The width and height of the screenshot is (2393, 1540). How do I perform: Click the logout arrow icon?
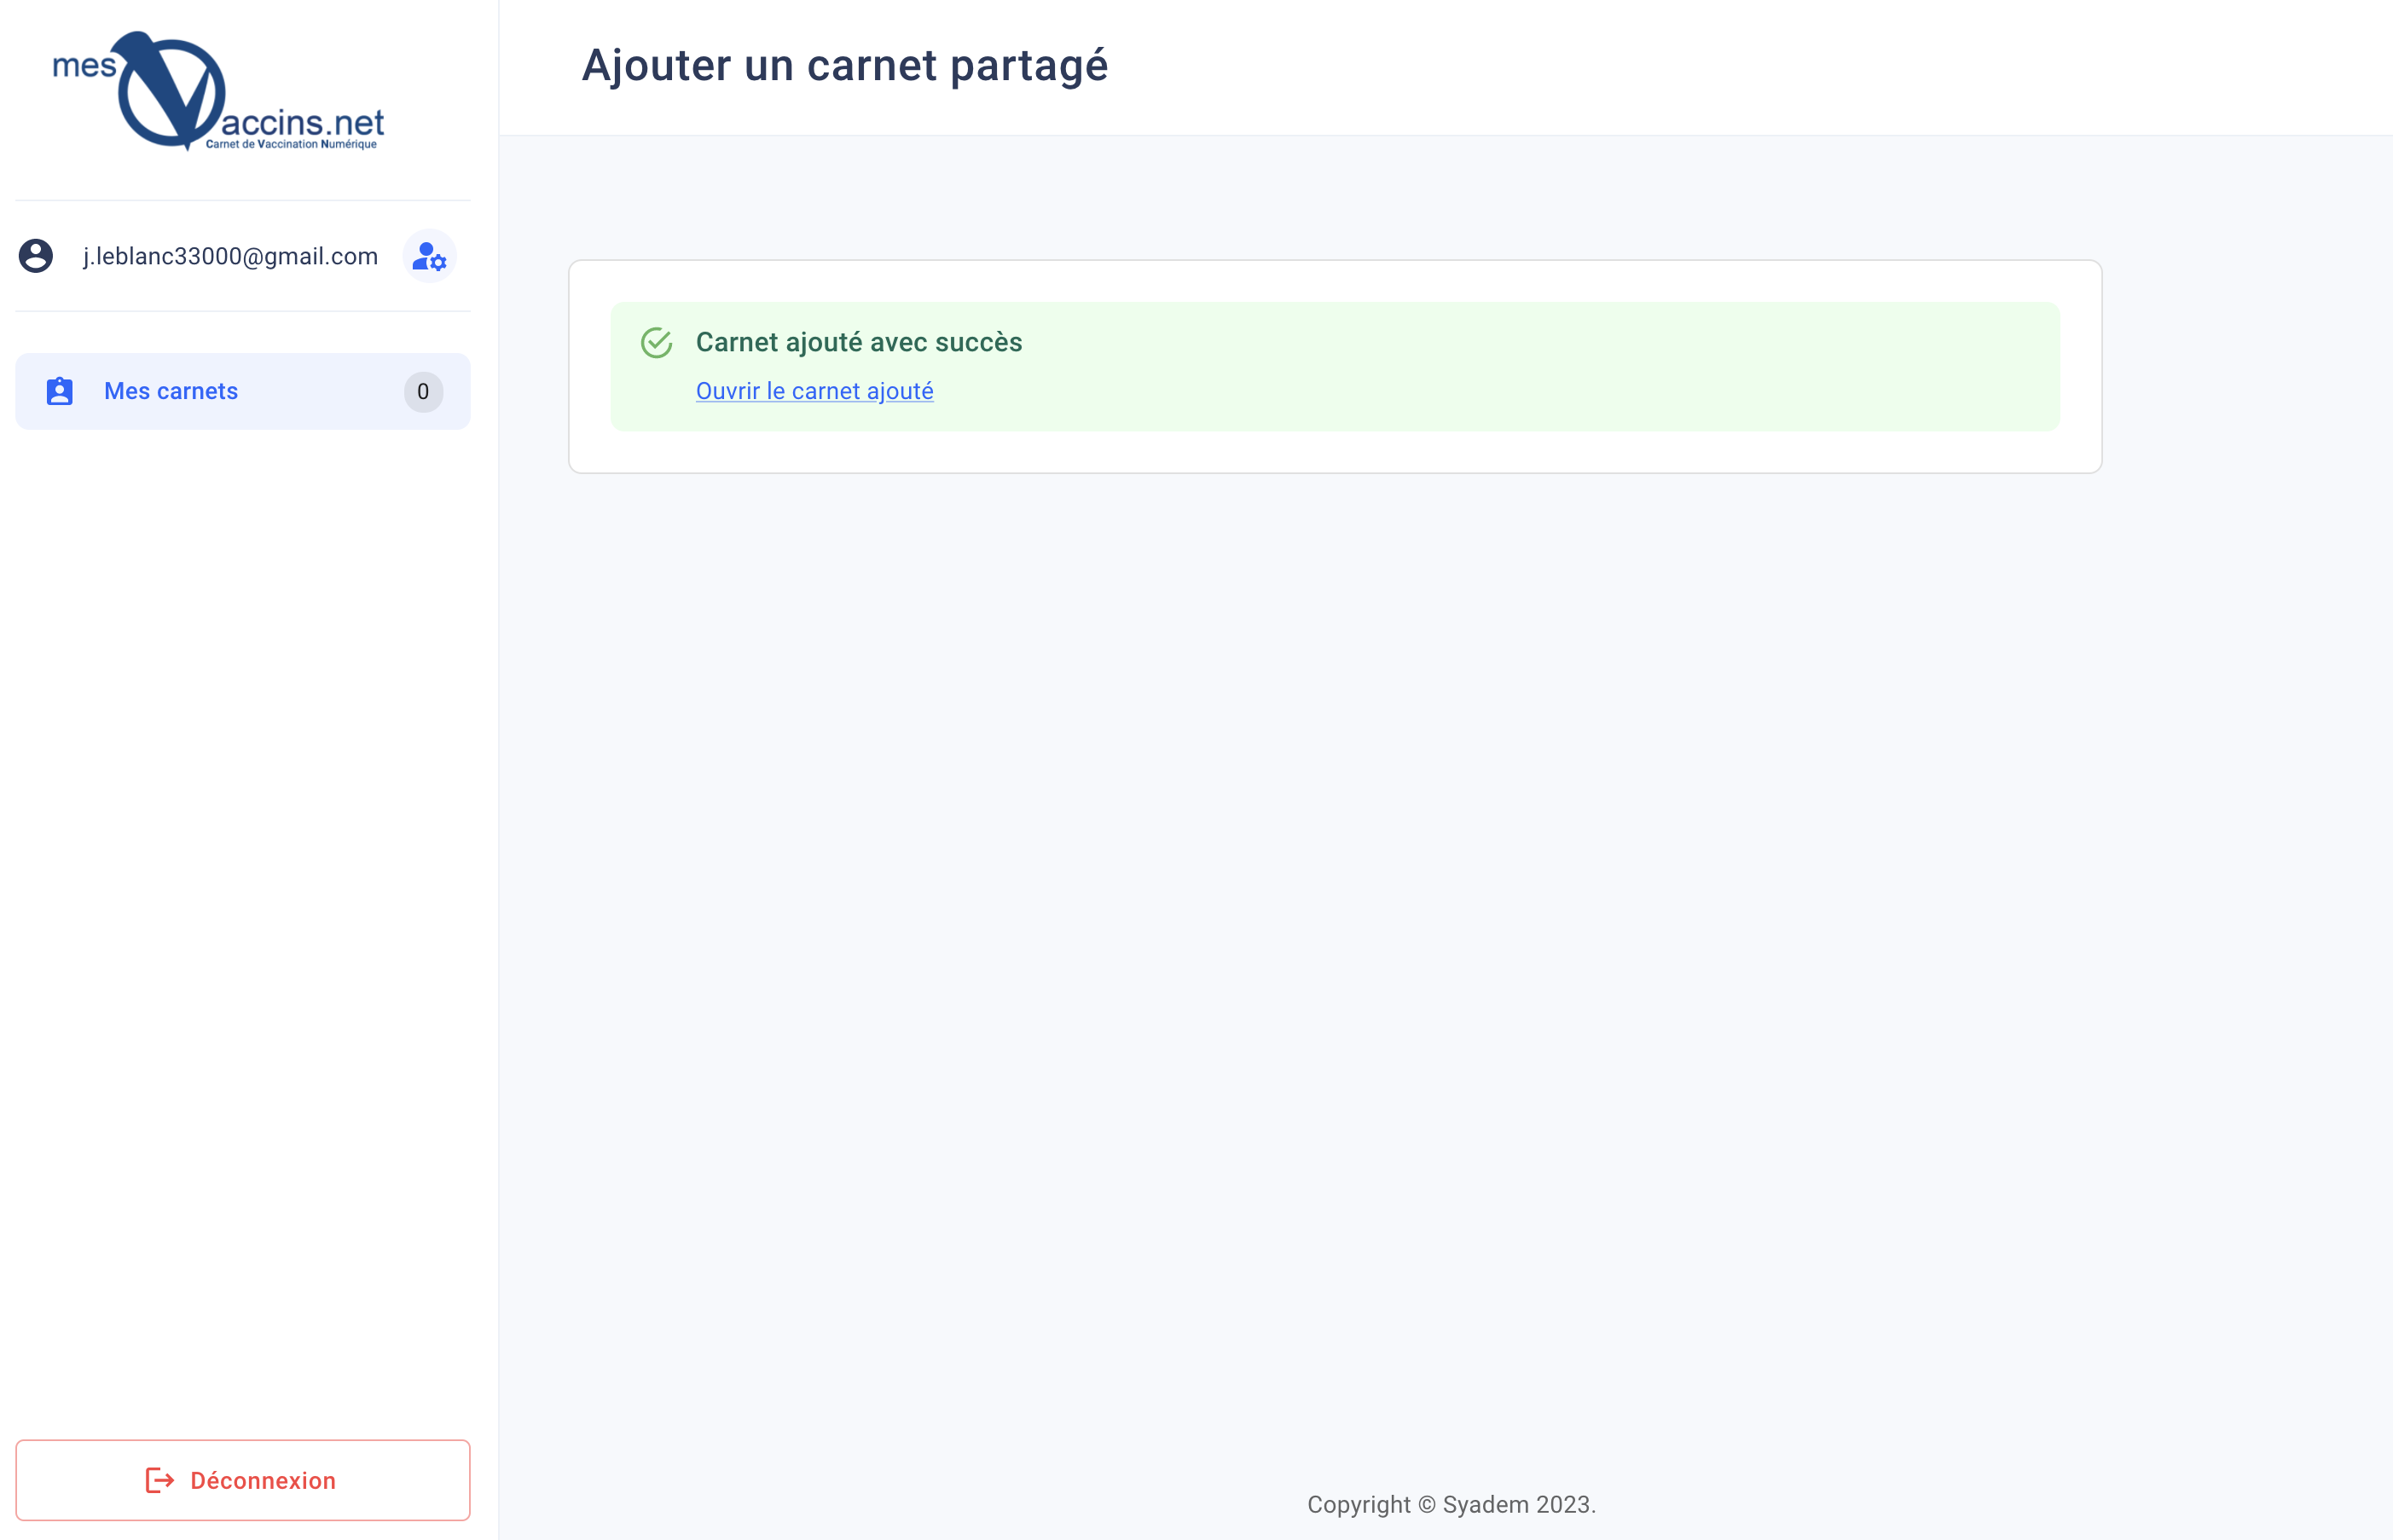(x=160, y=1480)
